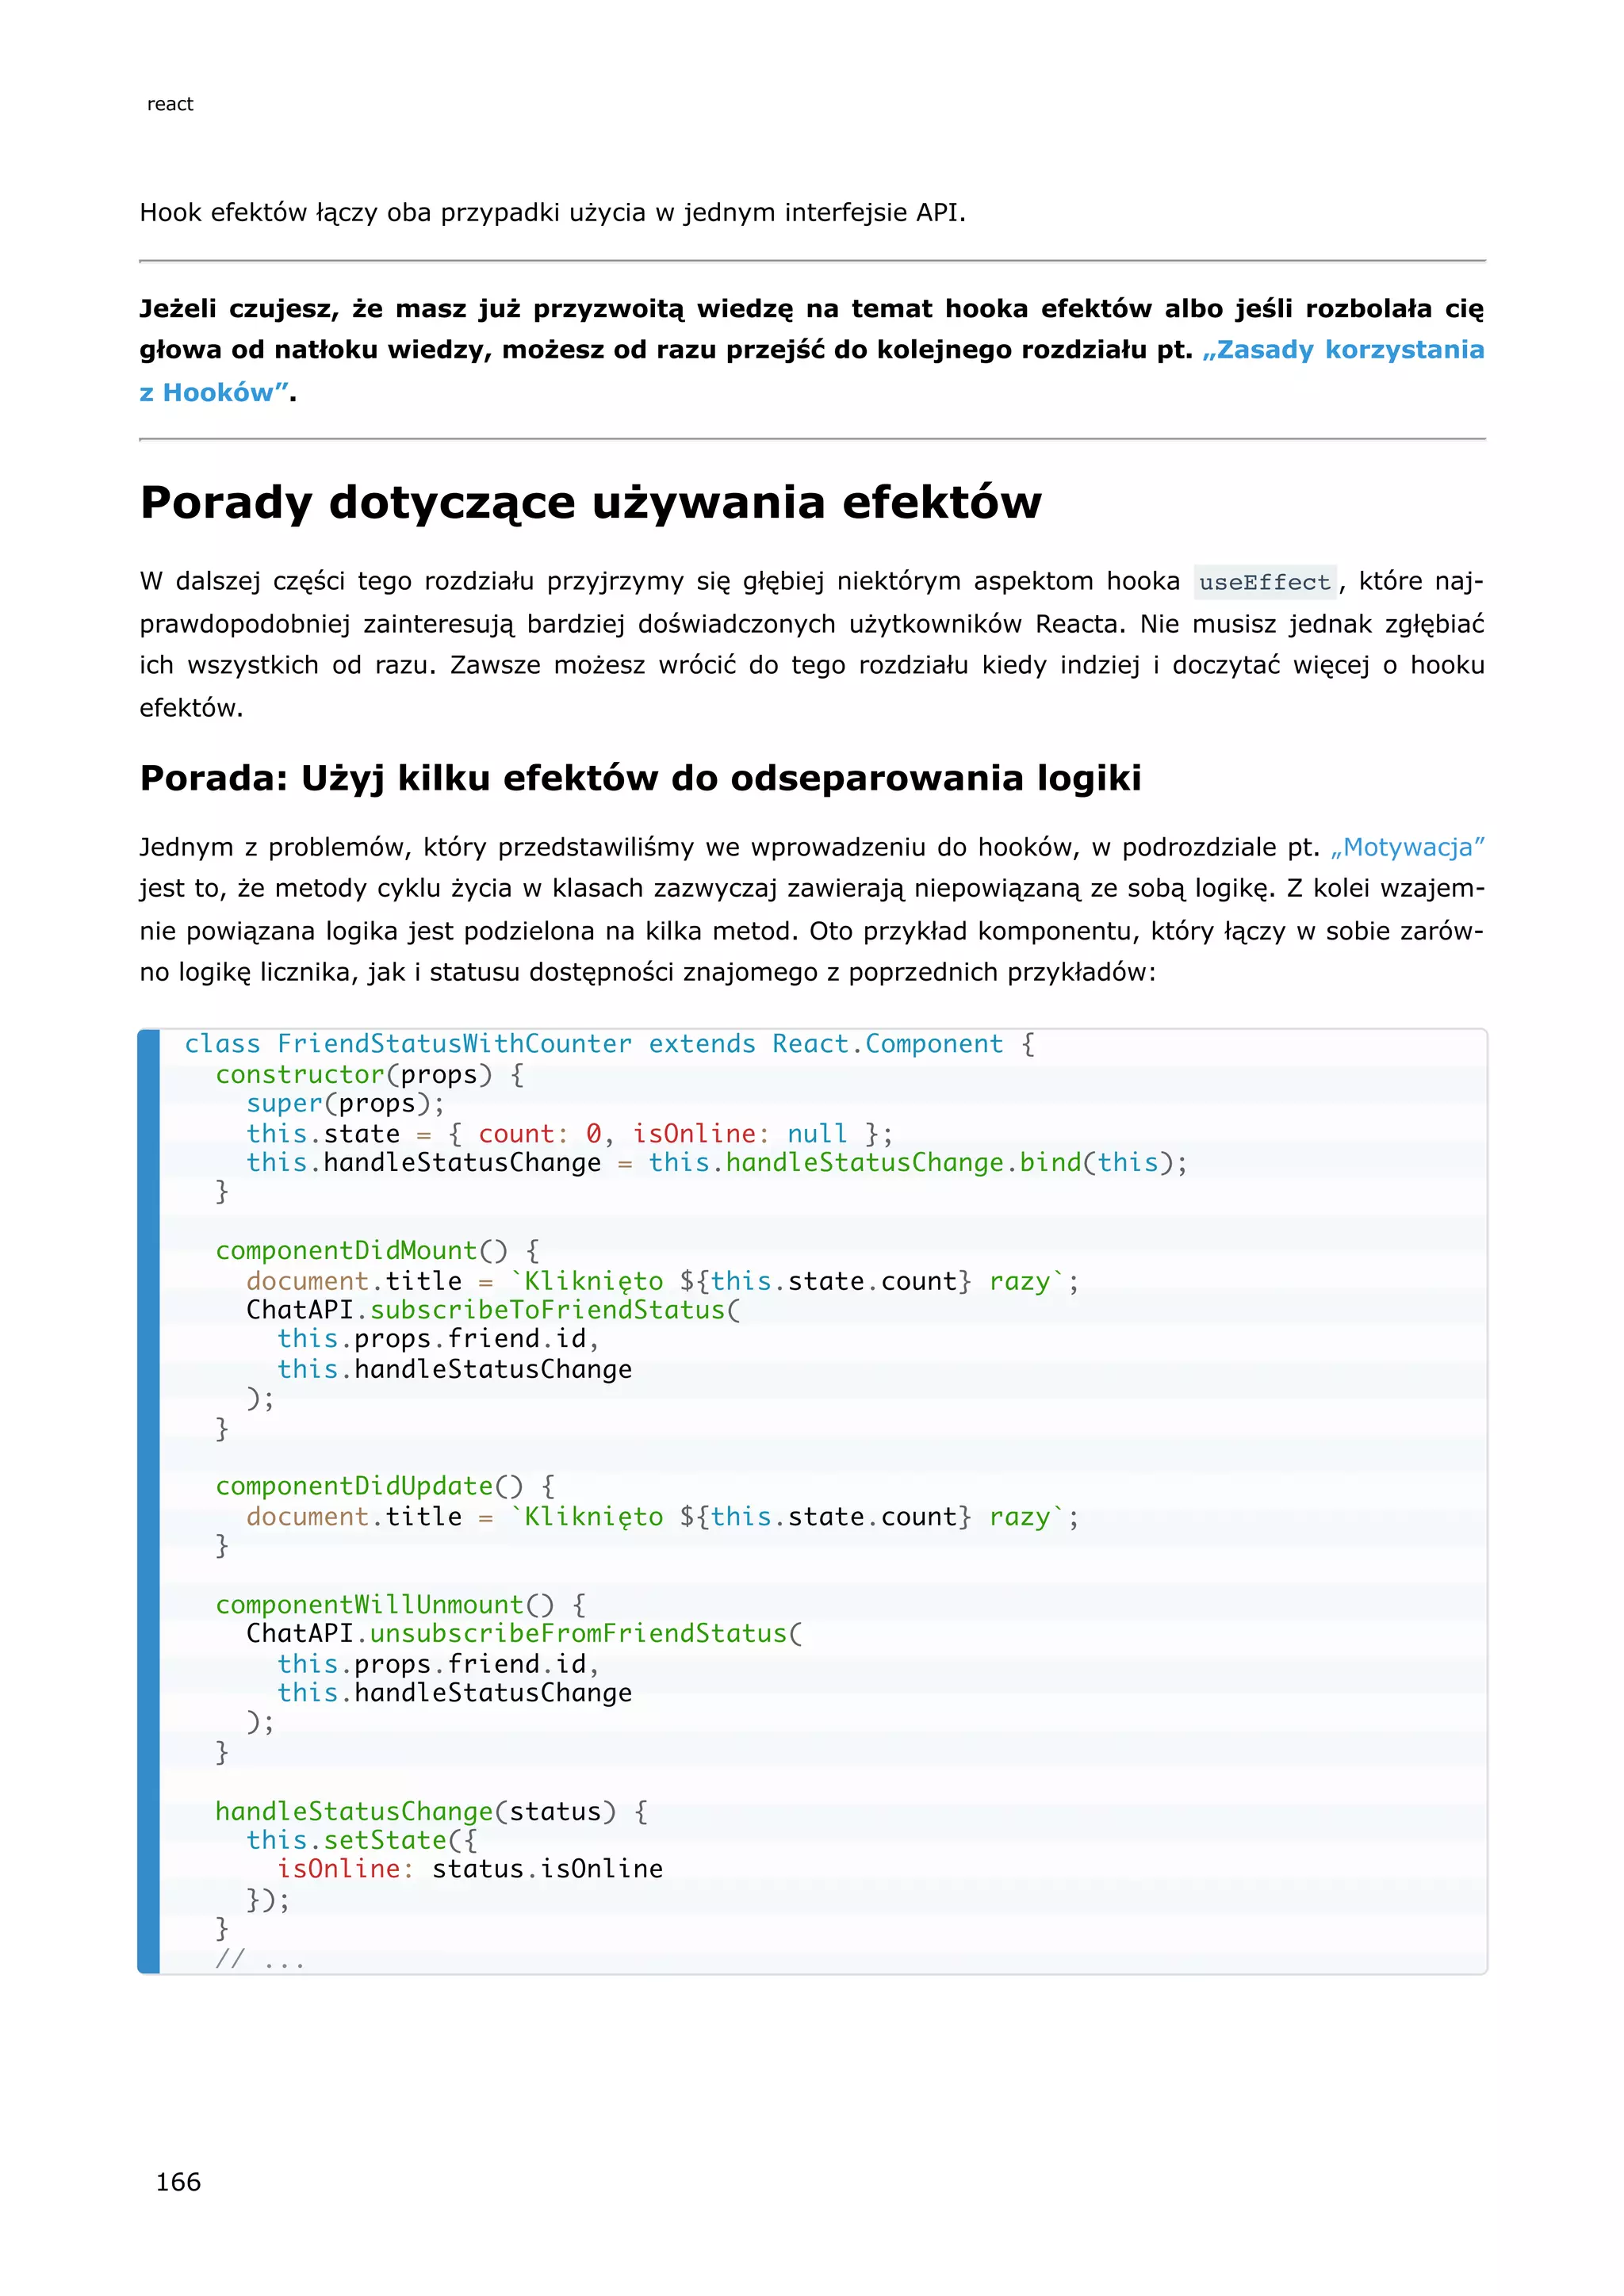This screenshot has width=1624, height=2296.
Task: Click the 'super(props);' code line
Action: [345, 1103]
